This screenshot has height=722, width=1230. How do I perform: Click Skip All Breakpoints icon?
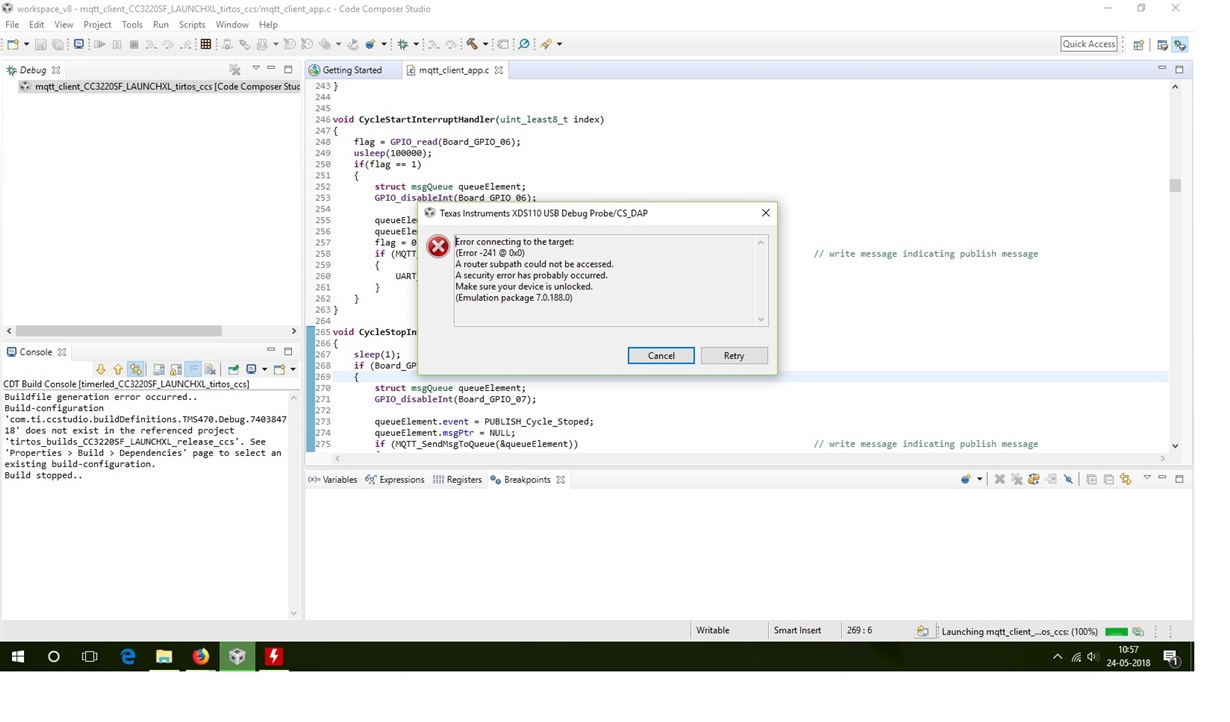point(1068,479)
